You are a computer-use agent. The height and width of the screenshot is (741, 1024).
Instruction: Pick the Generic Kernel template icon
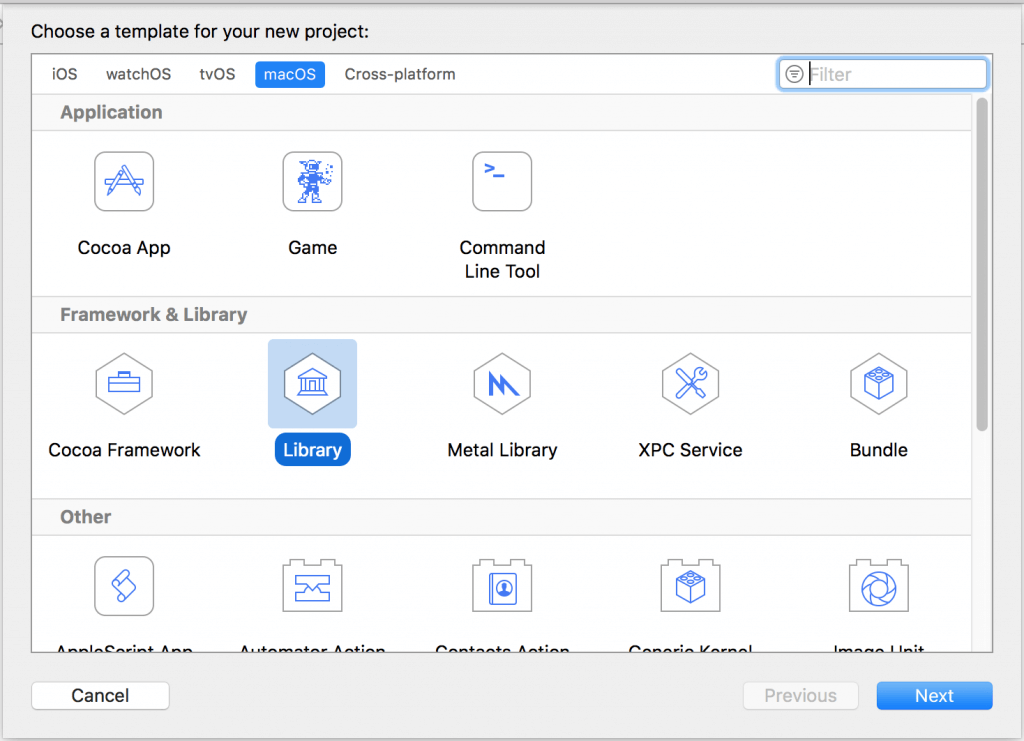coord(690,586)
